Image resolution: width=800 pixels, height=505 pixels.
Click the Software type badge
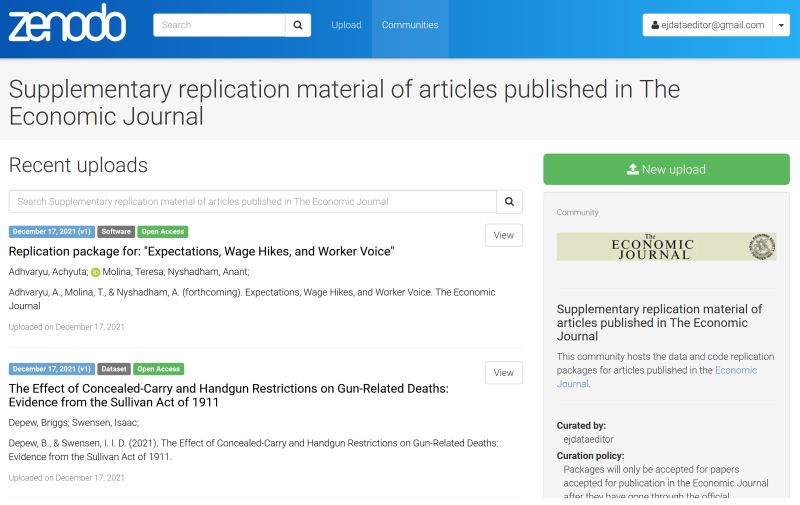(116, 232)
